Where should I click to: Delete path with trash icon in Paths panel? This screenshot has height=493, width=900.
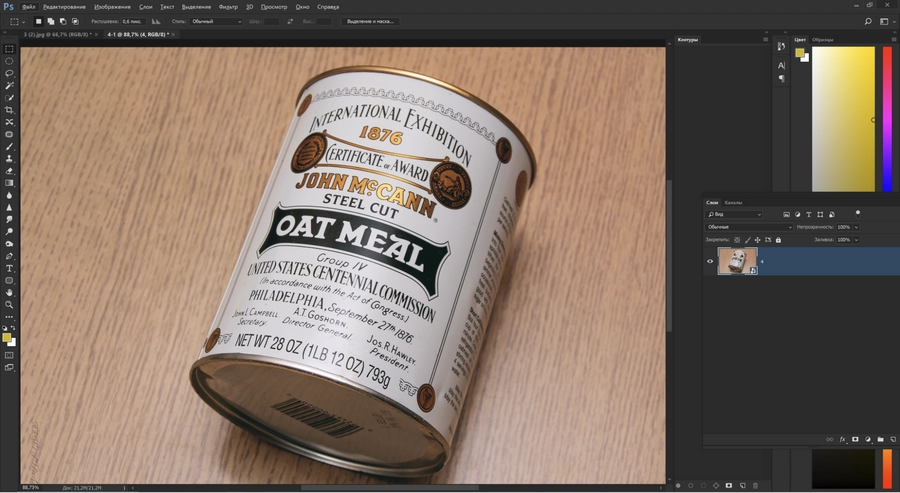755,486
